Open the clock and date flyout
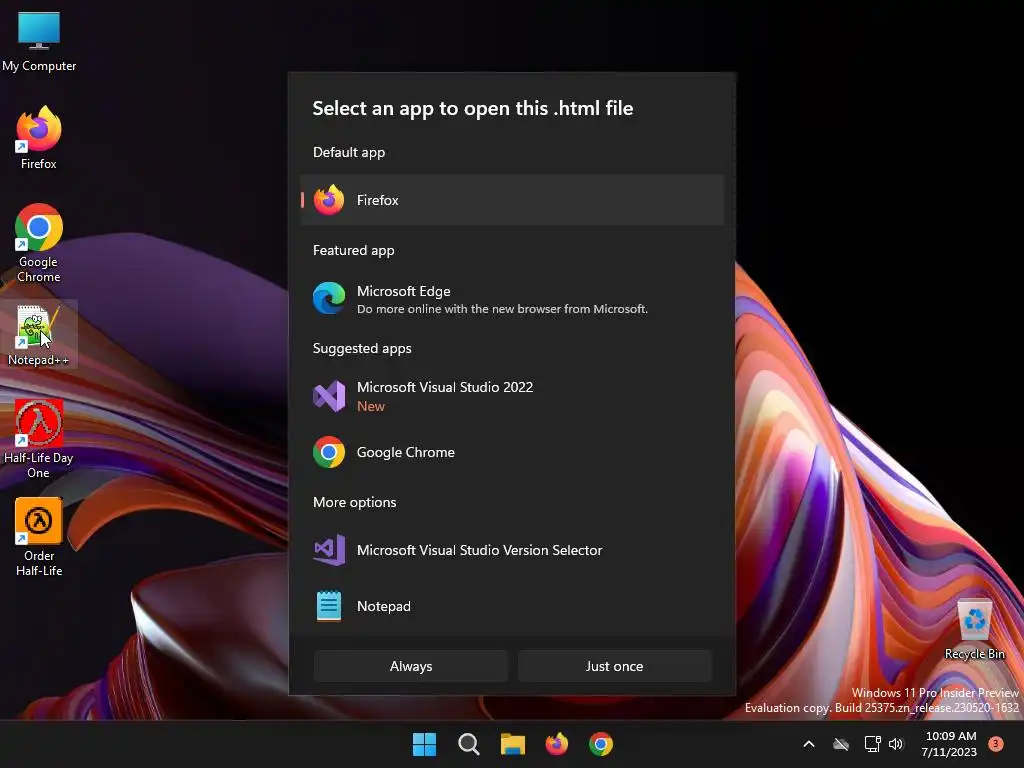Screen dimensions: 1024x768 [x=950, y=744]
